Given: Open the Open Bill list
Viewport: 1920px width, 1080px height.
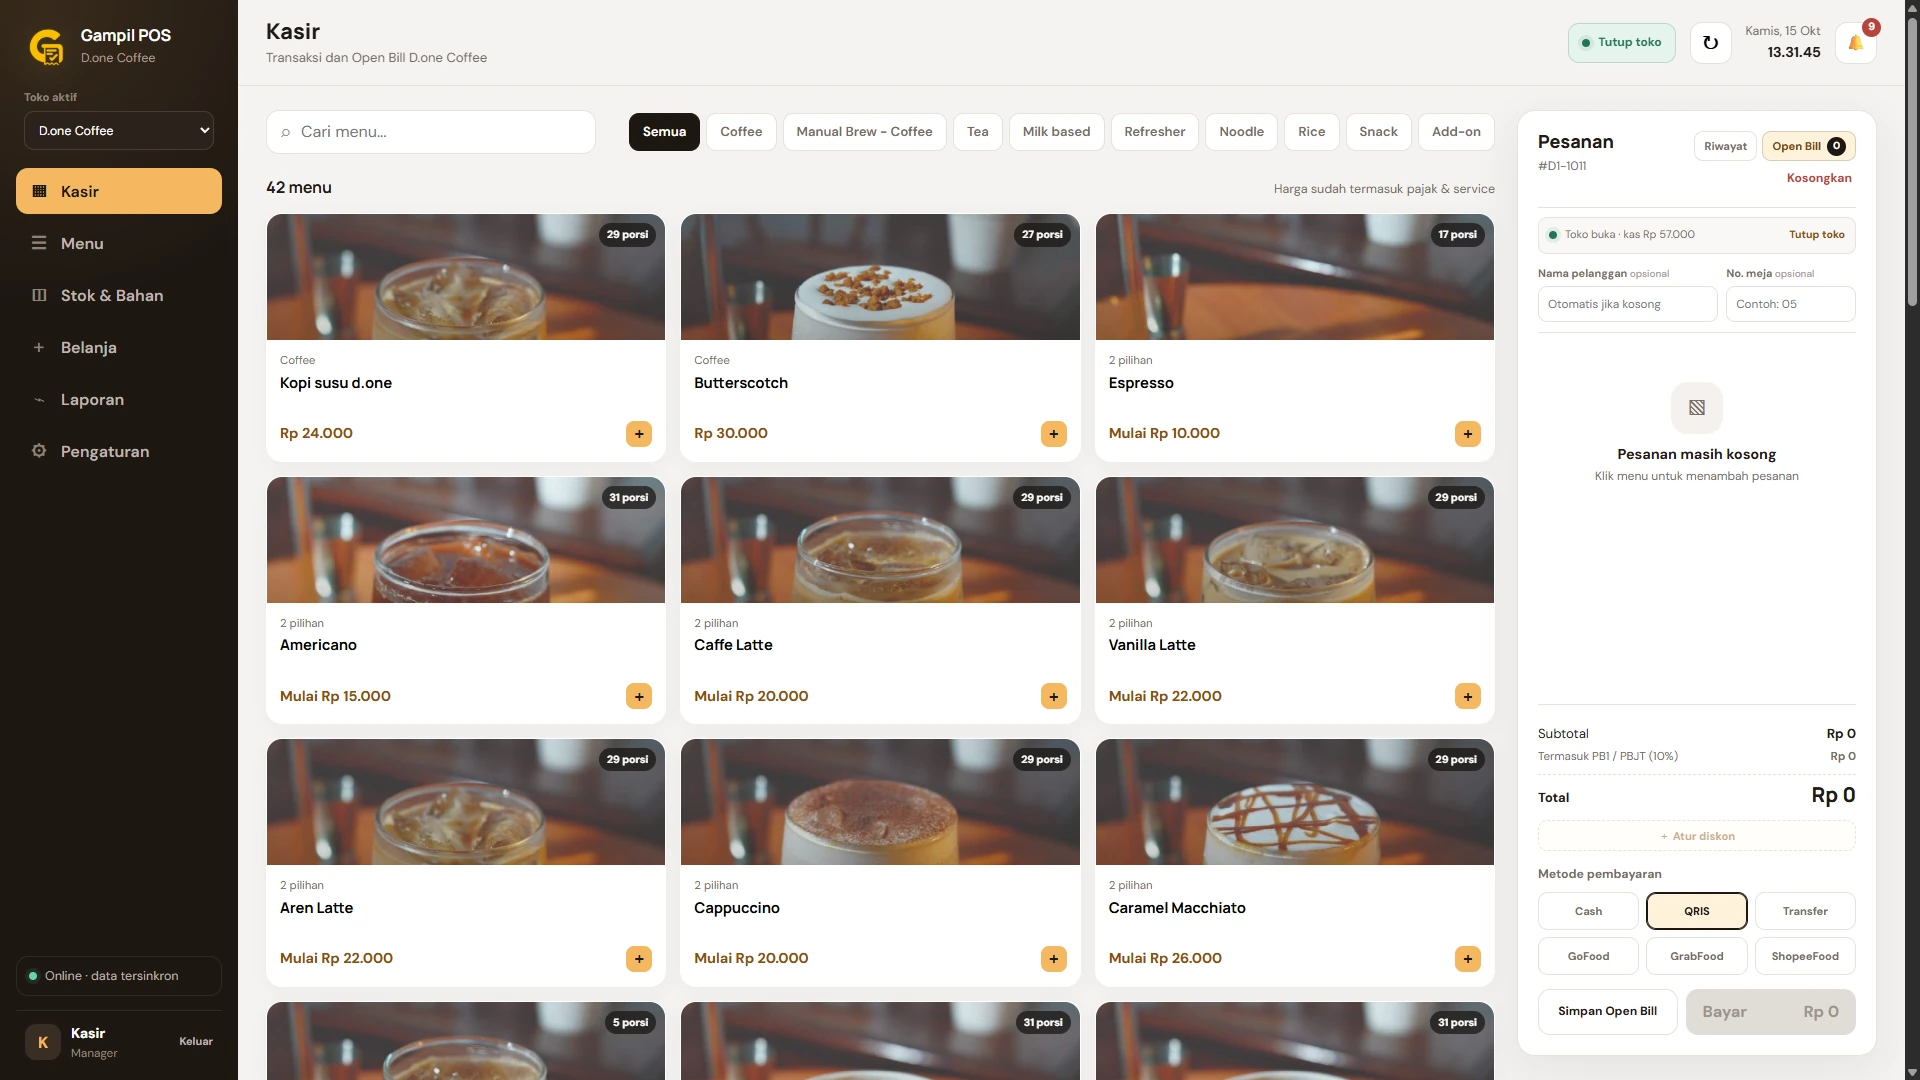Looking at the screenshot, I should click(x=1808, y=146).
